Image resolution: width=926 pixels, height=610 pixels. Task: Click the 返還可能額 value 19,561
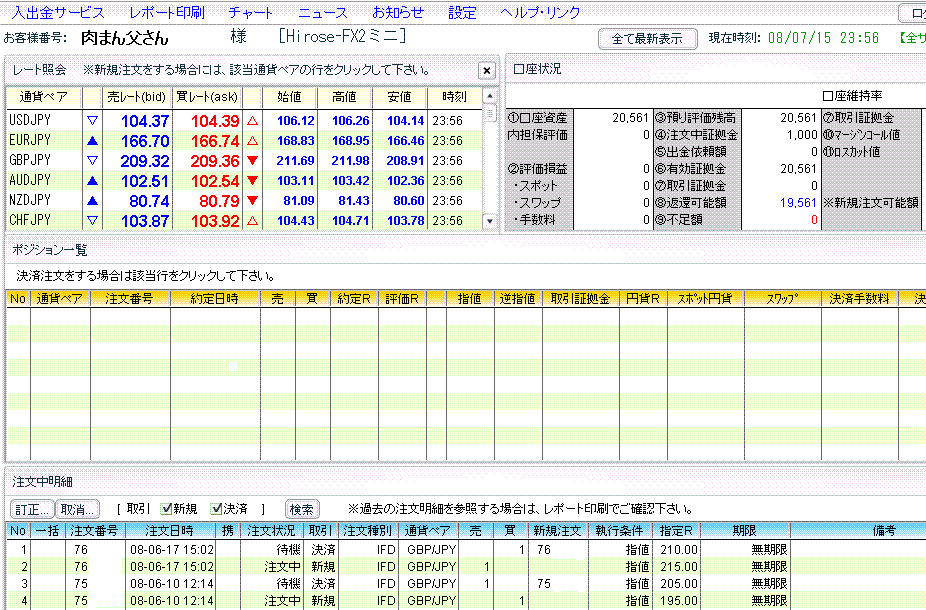tap(798, 203)
